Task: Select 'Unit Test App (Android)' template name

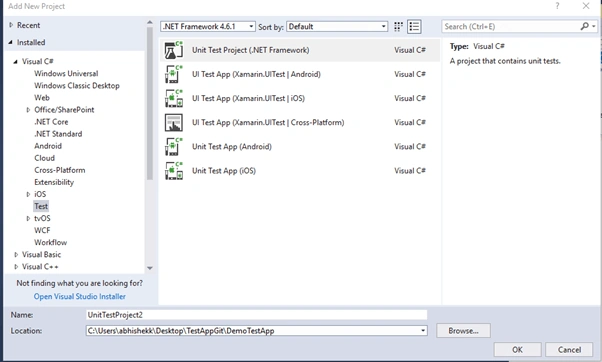Action: click(x=232, y=147)
